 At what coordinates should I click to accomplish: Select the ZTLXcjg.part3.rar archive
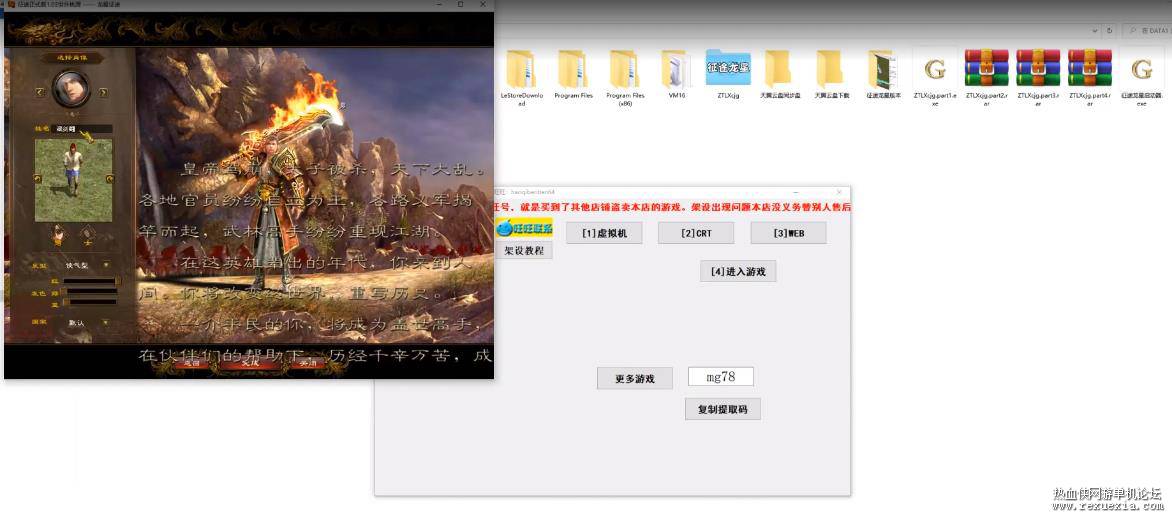pyautogui.click(x=1038, y=77)
